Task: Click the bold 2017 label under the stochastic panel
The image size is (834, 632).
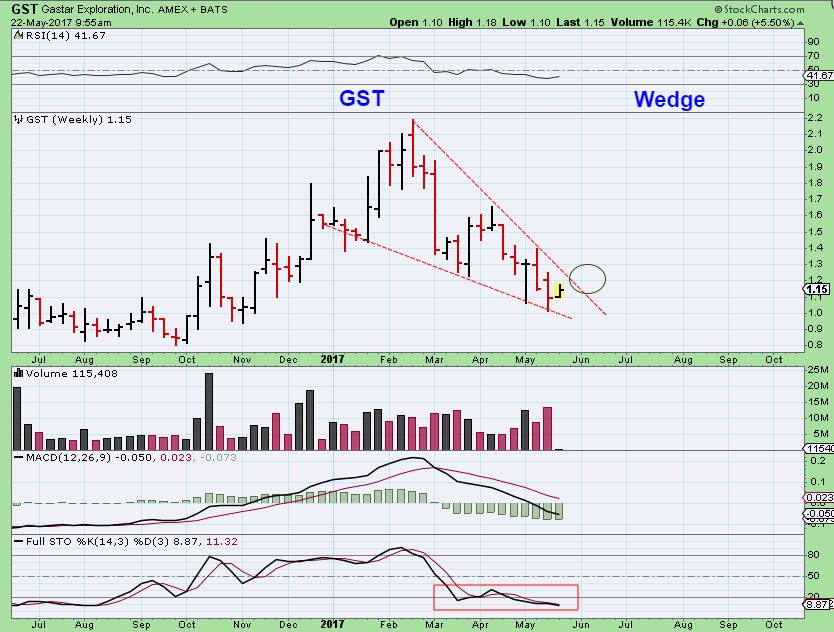Action: point(332,624)
